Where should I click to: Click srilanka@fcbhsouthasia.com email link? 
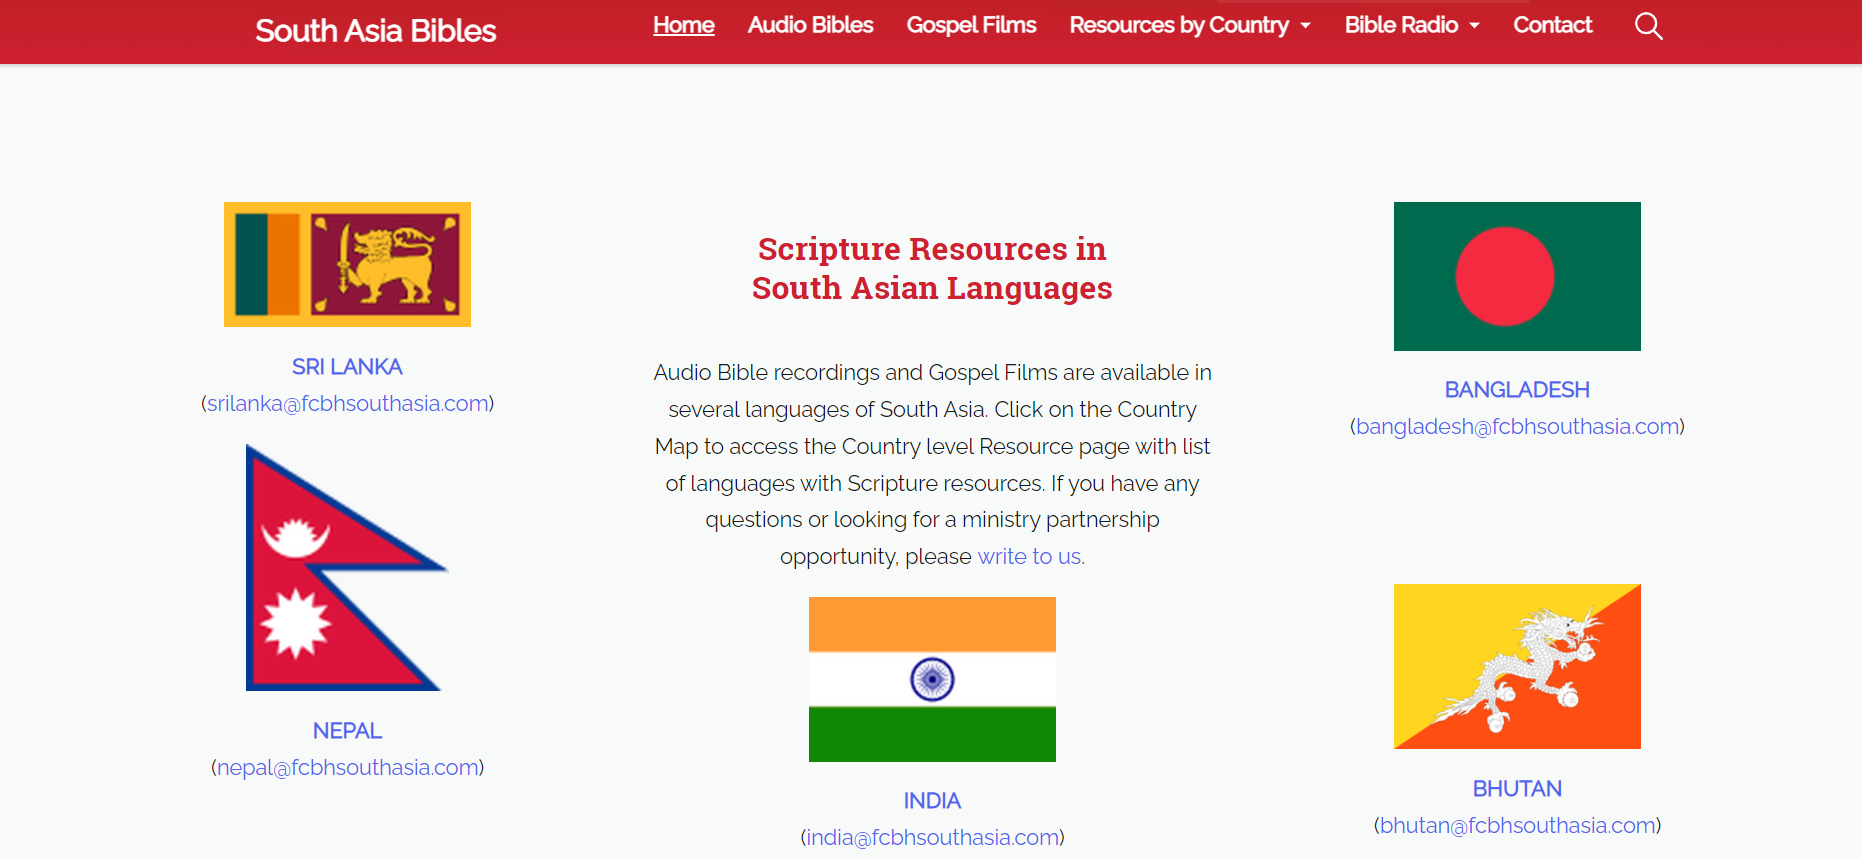(347, 403)
